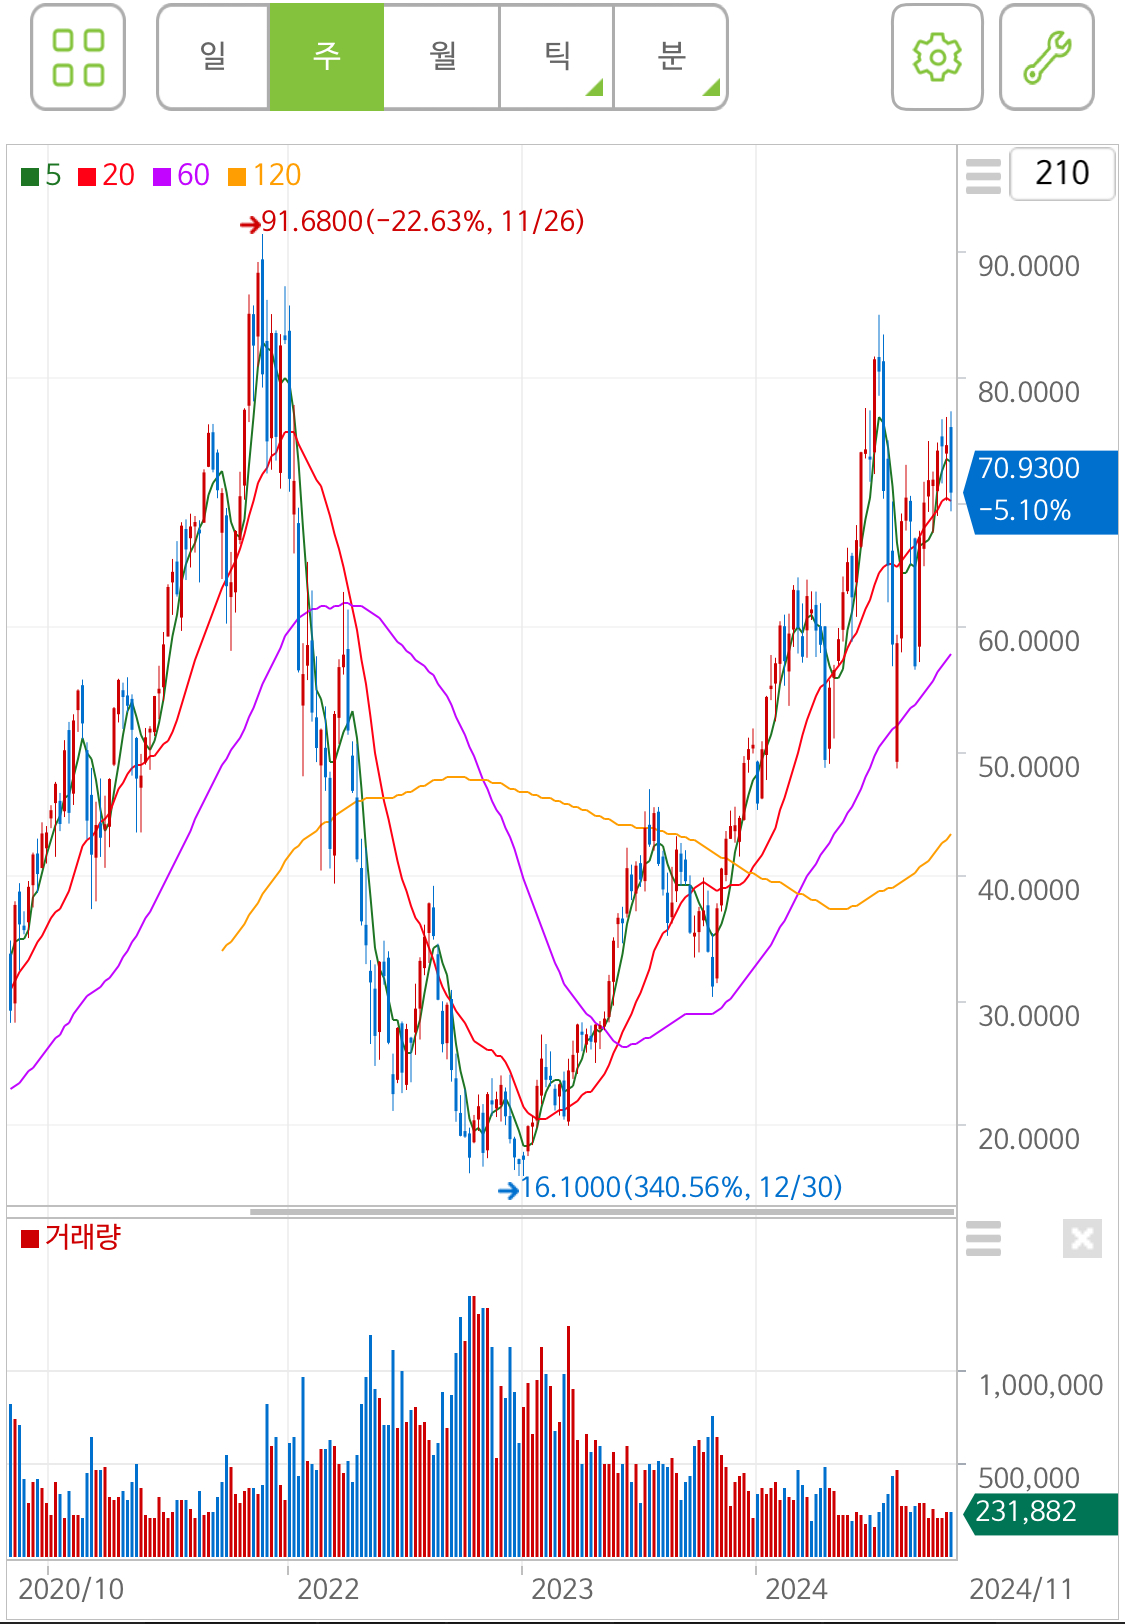Click orange 120-period moving average swatch
Screen dimensions: 1125x1624
(x=237, y=177)
